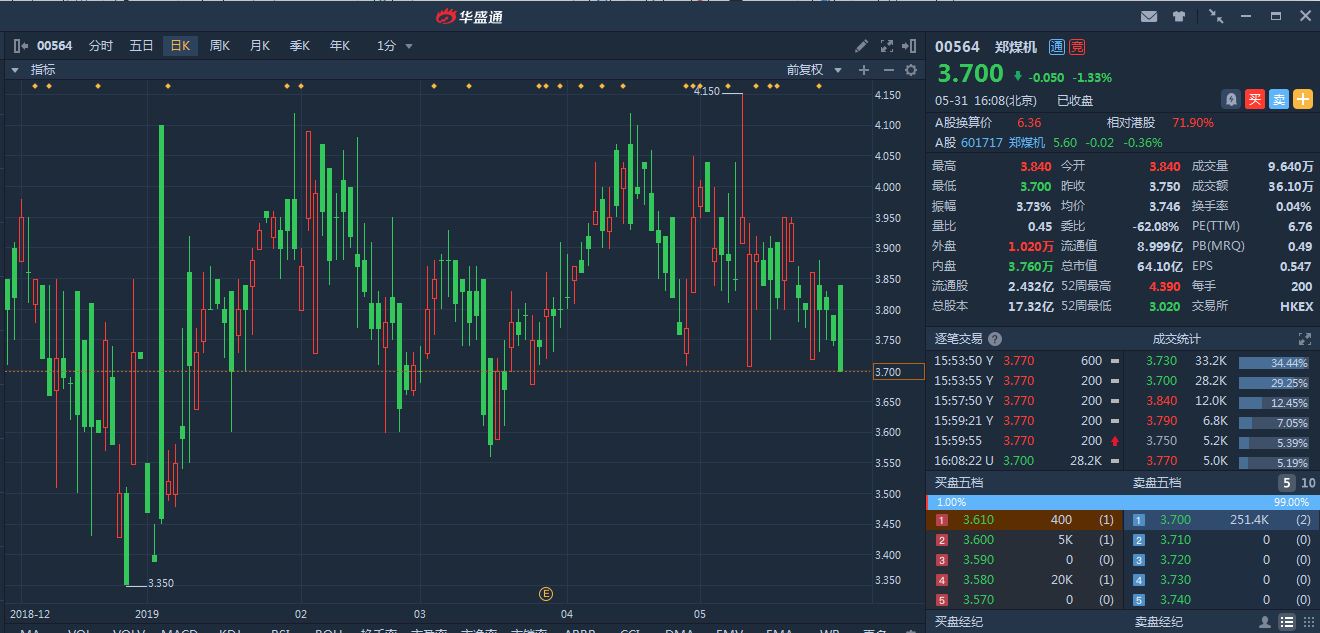The width and height of the screenshot is (1320, 633).
Task: Click the collapse-to-sidebar icon beside fullscreen
Action: (x=909, y=46)
